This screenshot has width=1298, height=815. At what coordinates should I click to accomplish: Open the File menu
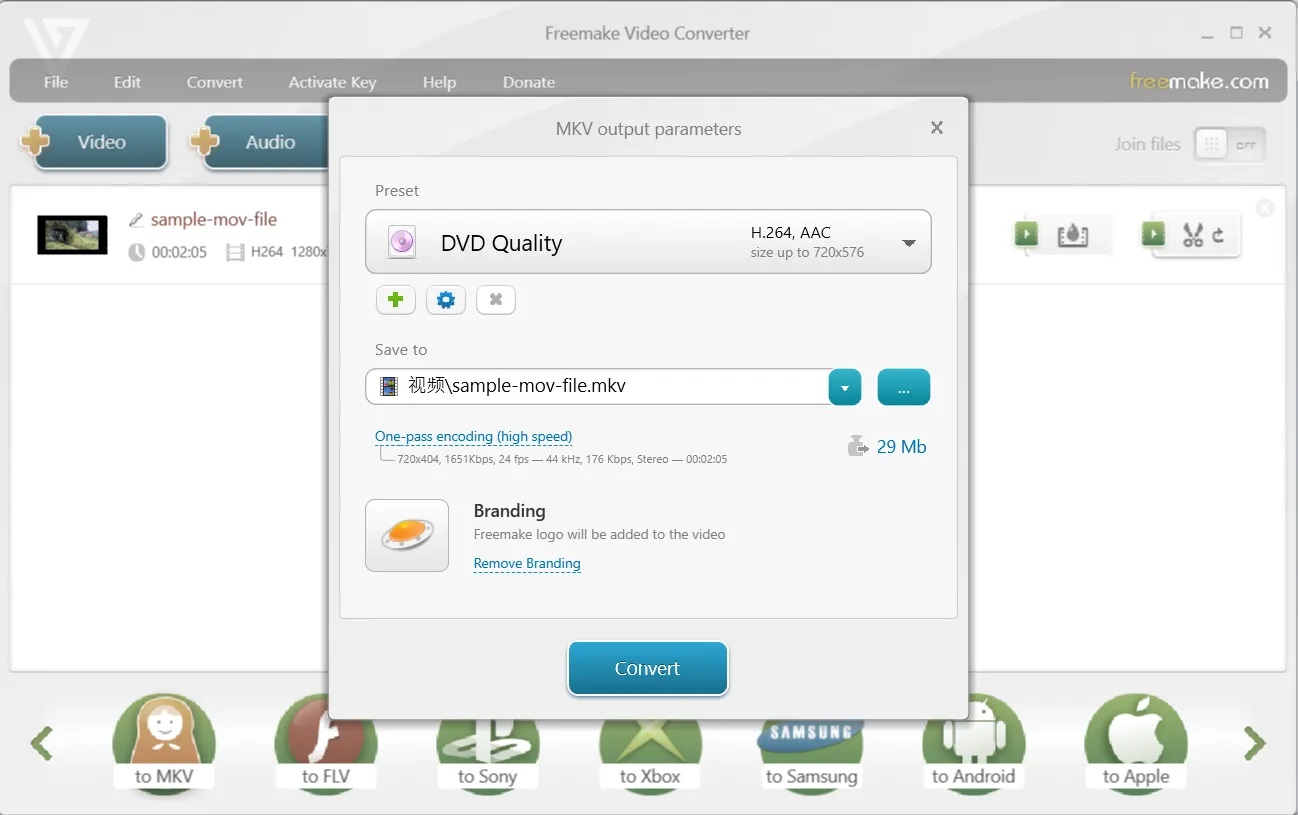(x=56, y=82)
